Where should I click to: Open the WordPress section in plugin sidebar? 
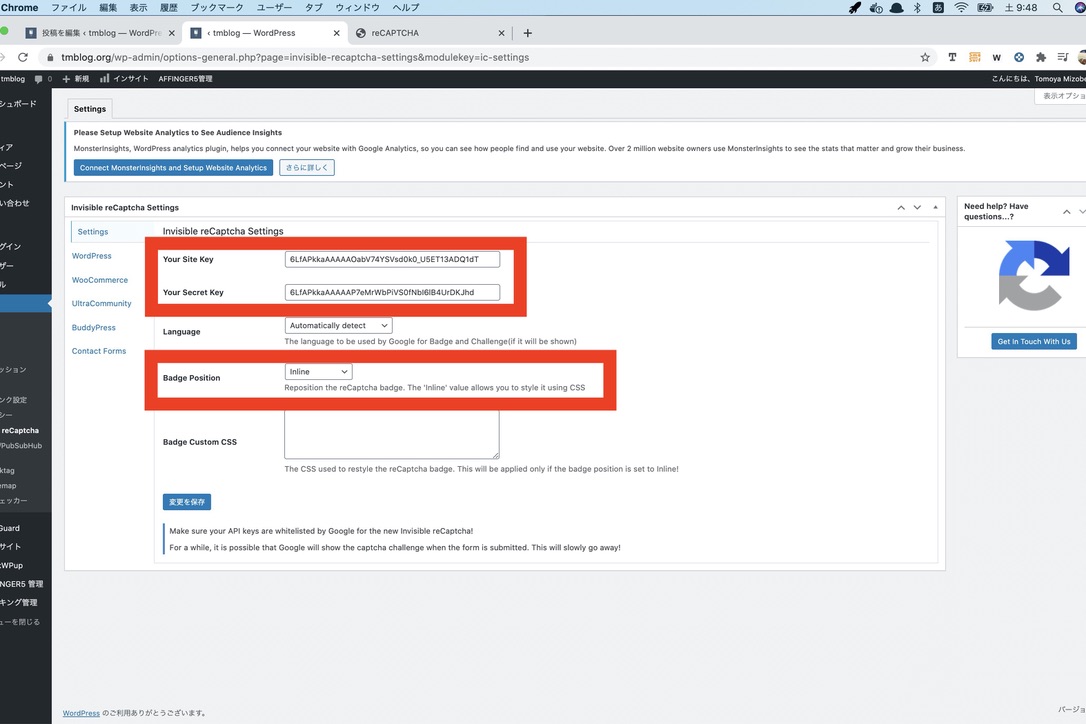coord(91,256)
